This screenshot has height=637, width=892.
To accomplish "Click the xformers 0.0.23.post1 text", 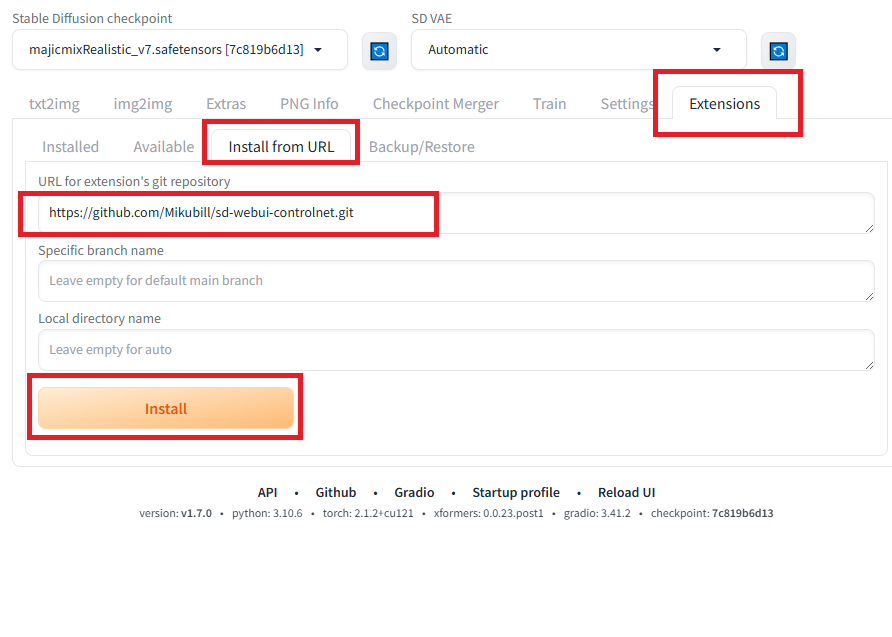I will [489, 514].
